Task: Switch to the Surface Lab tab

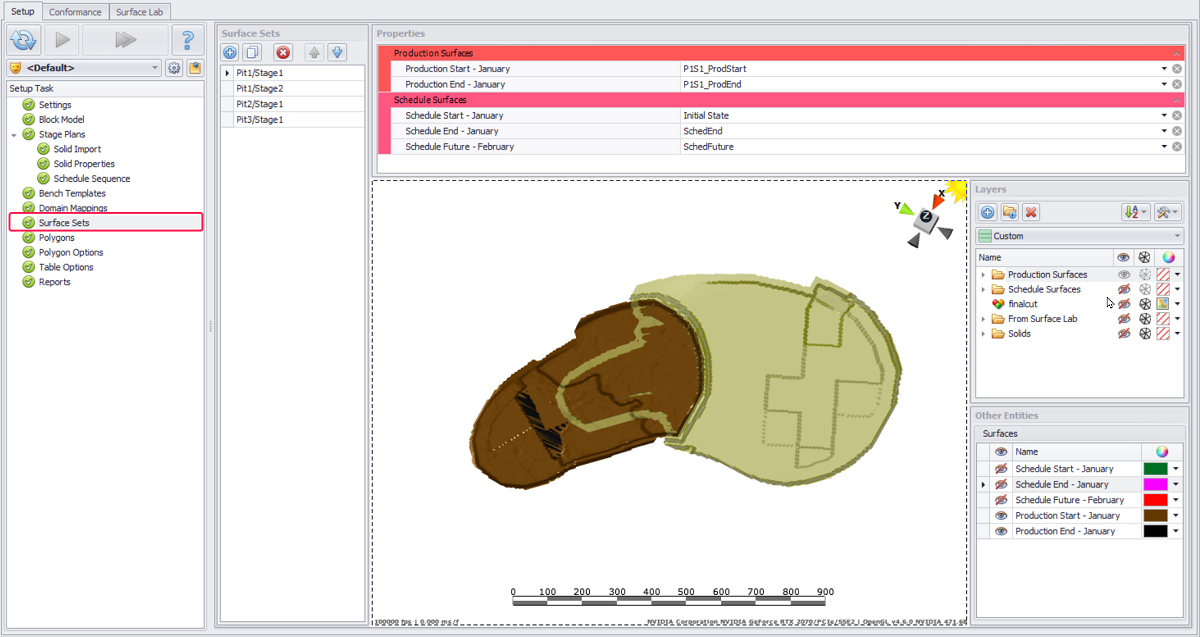Action: [x=140, y=11]
